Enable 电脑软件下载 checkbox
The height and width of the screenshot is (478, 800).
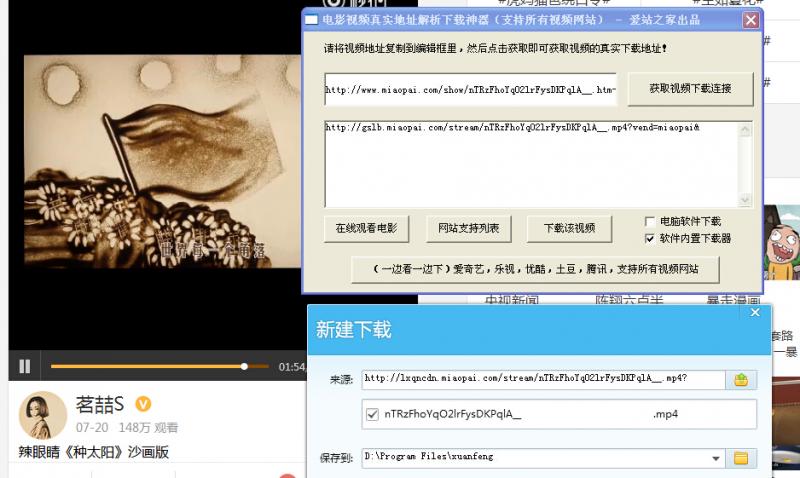click(x=649, y=221)
